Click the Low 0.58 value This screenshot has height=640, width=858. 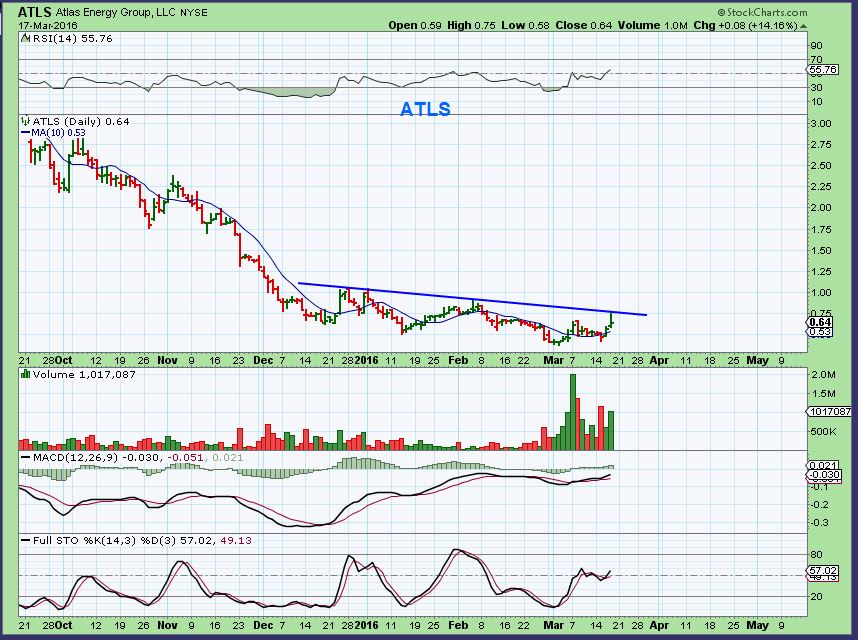tap(525, 25)
